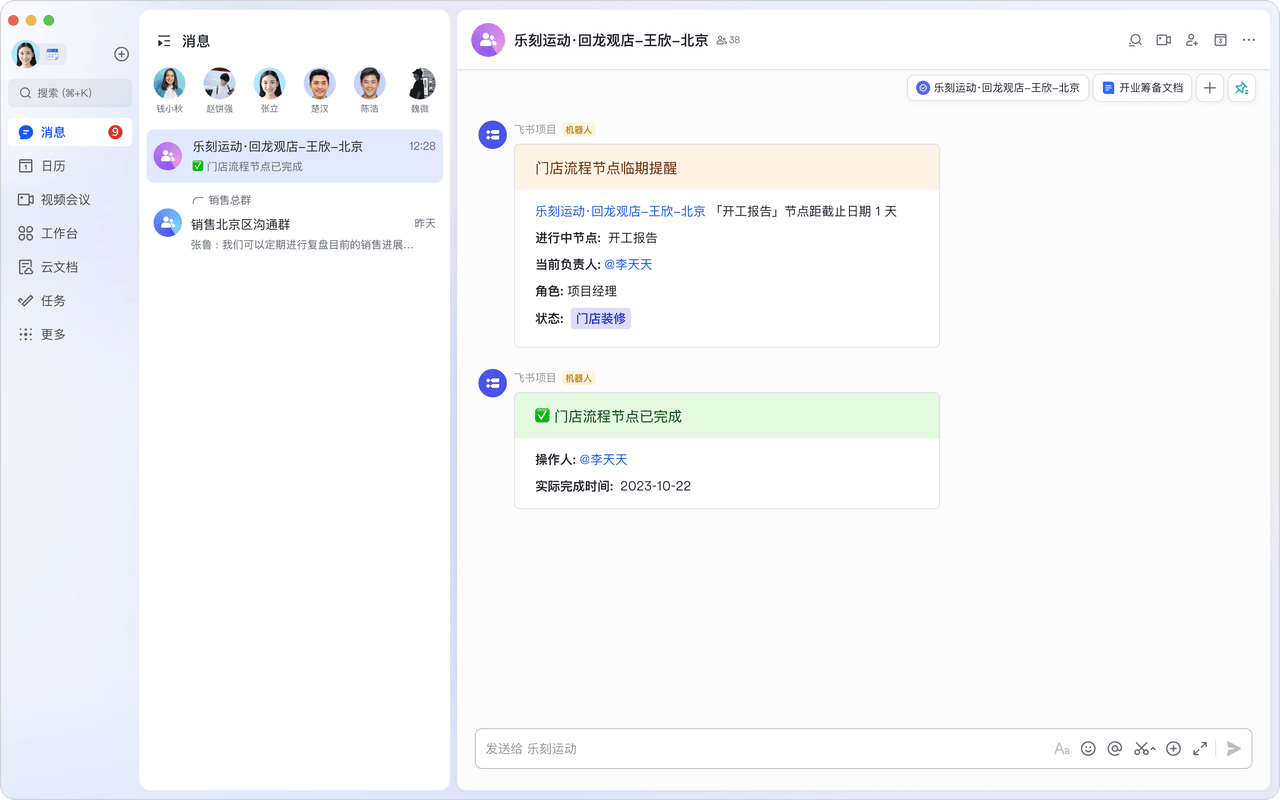This screenshot has width=1280, height=800.
Task: Insert an @ mention
Action: 1114,748
